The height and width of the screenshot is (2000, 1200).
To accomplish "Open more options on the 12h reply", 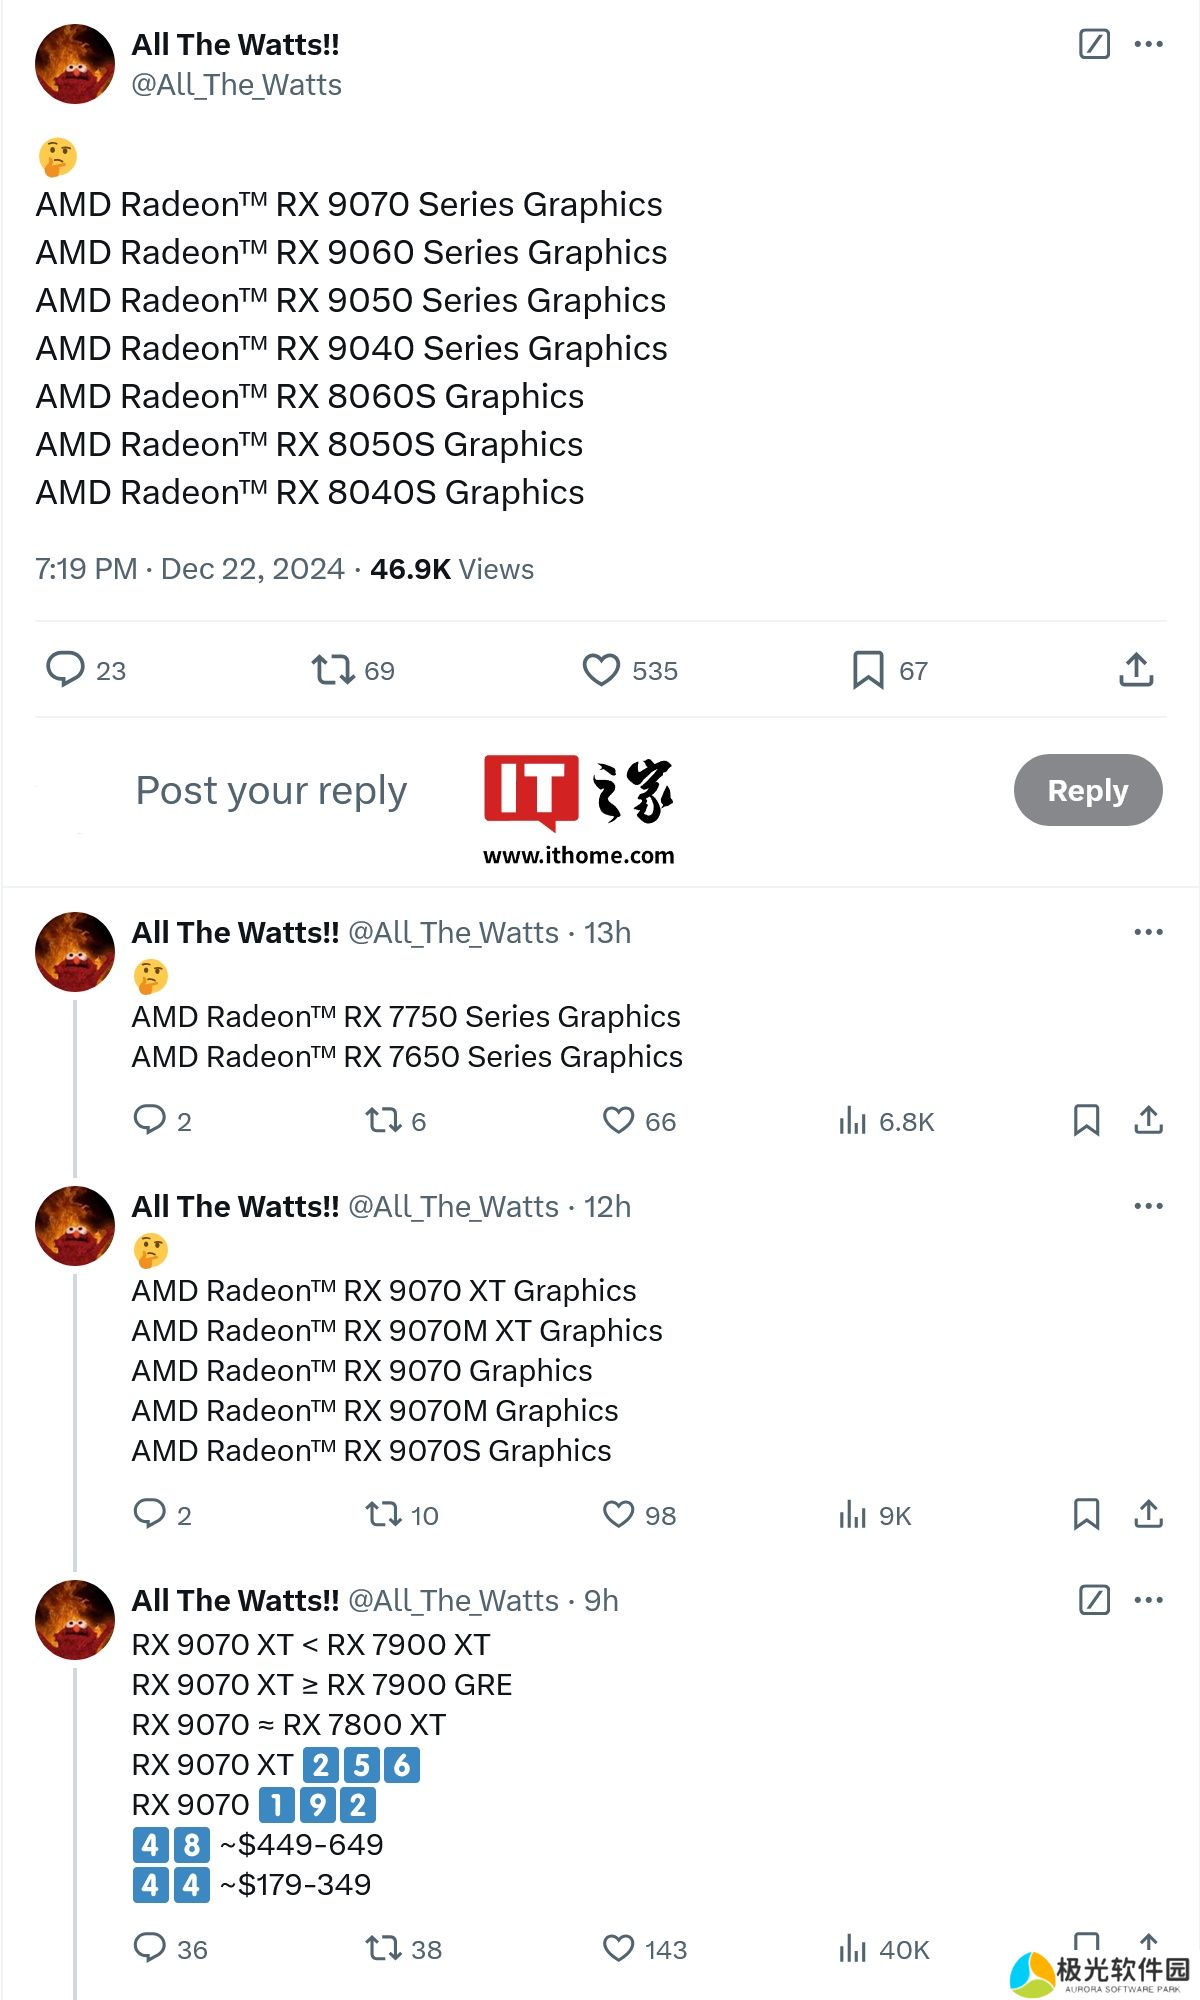I will (1148, 1206).
